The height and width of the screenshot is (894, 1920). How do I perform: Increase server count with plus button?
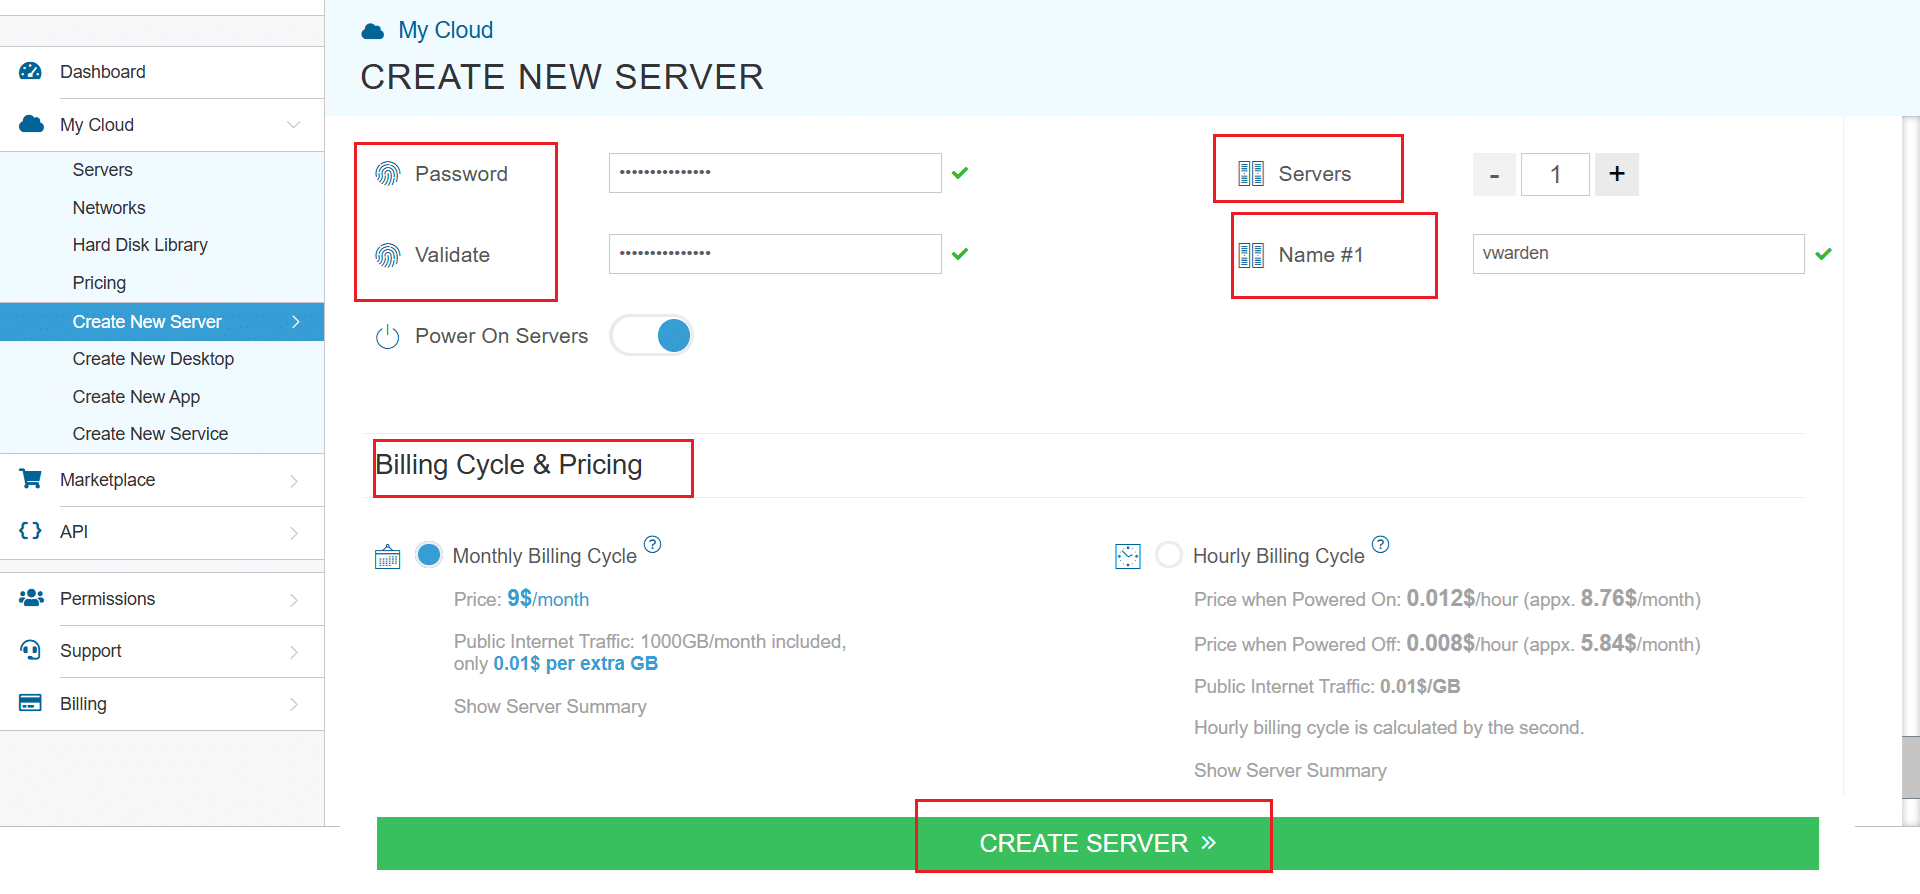point(1616,174)
